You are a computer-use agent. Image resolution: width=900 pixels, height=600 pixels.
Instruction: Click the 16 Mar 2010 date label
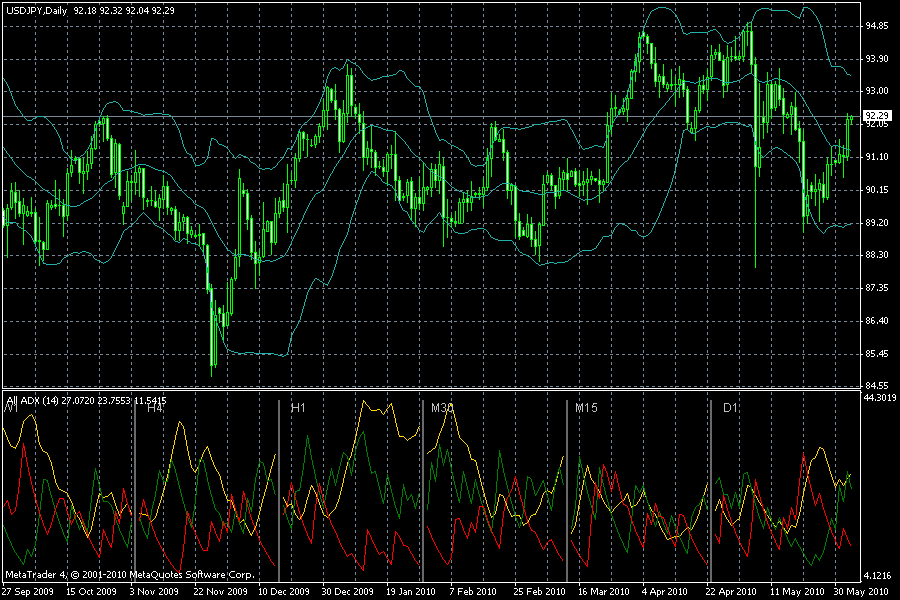click(x=603, y=591)
